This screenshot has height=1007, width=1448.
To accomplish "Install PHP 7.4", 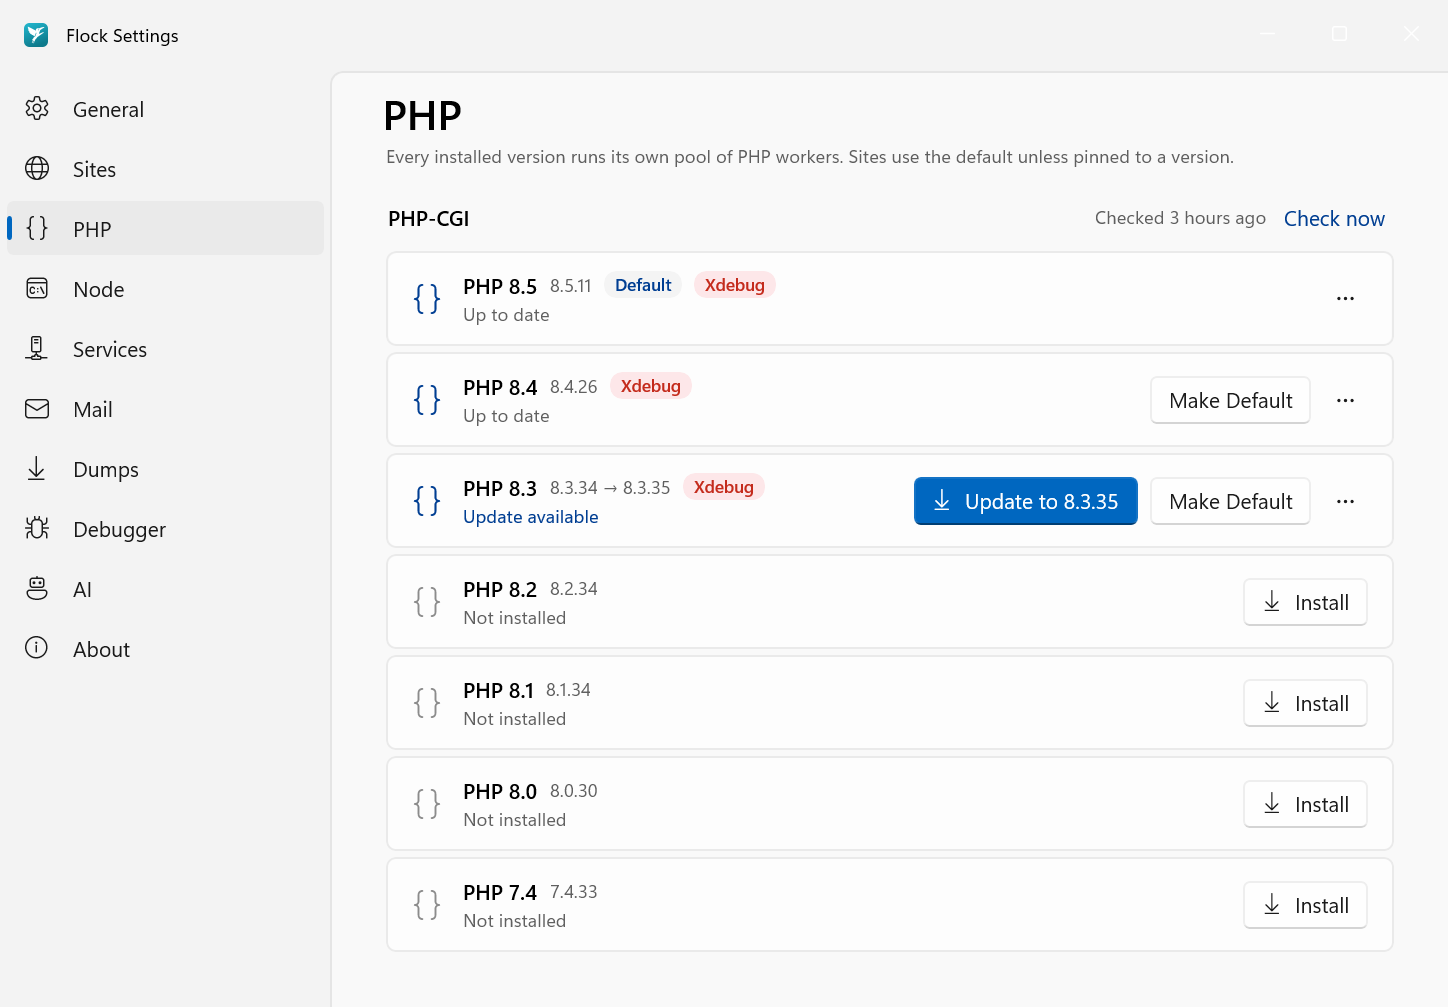I will click(x=1305, y=905).
